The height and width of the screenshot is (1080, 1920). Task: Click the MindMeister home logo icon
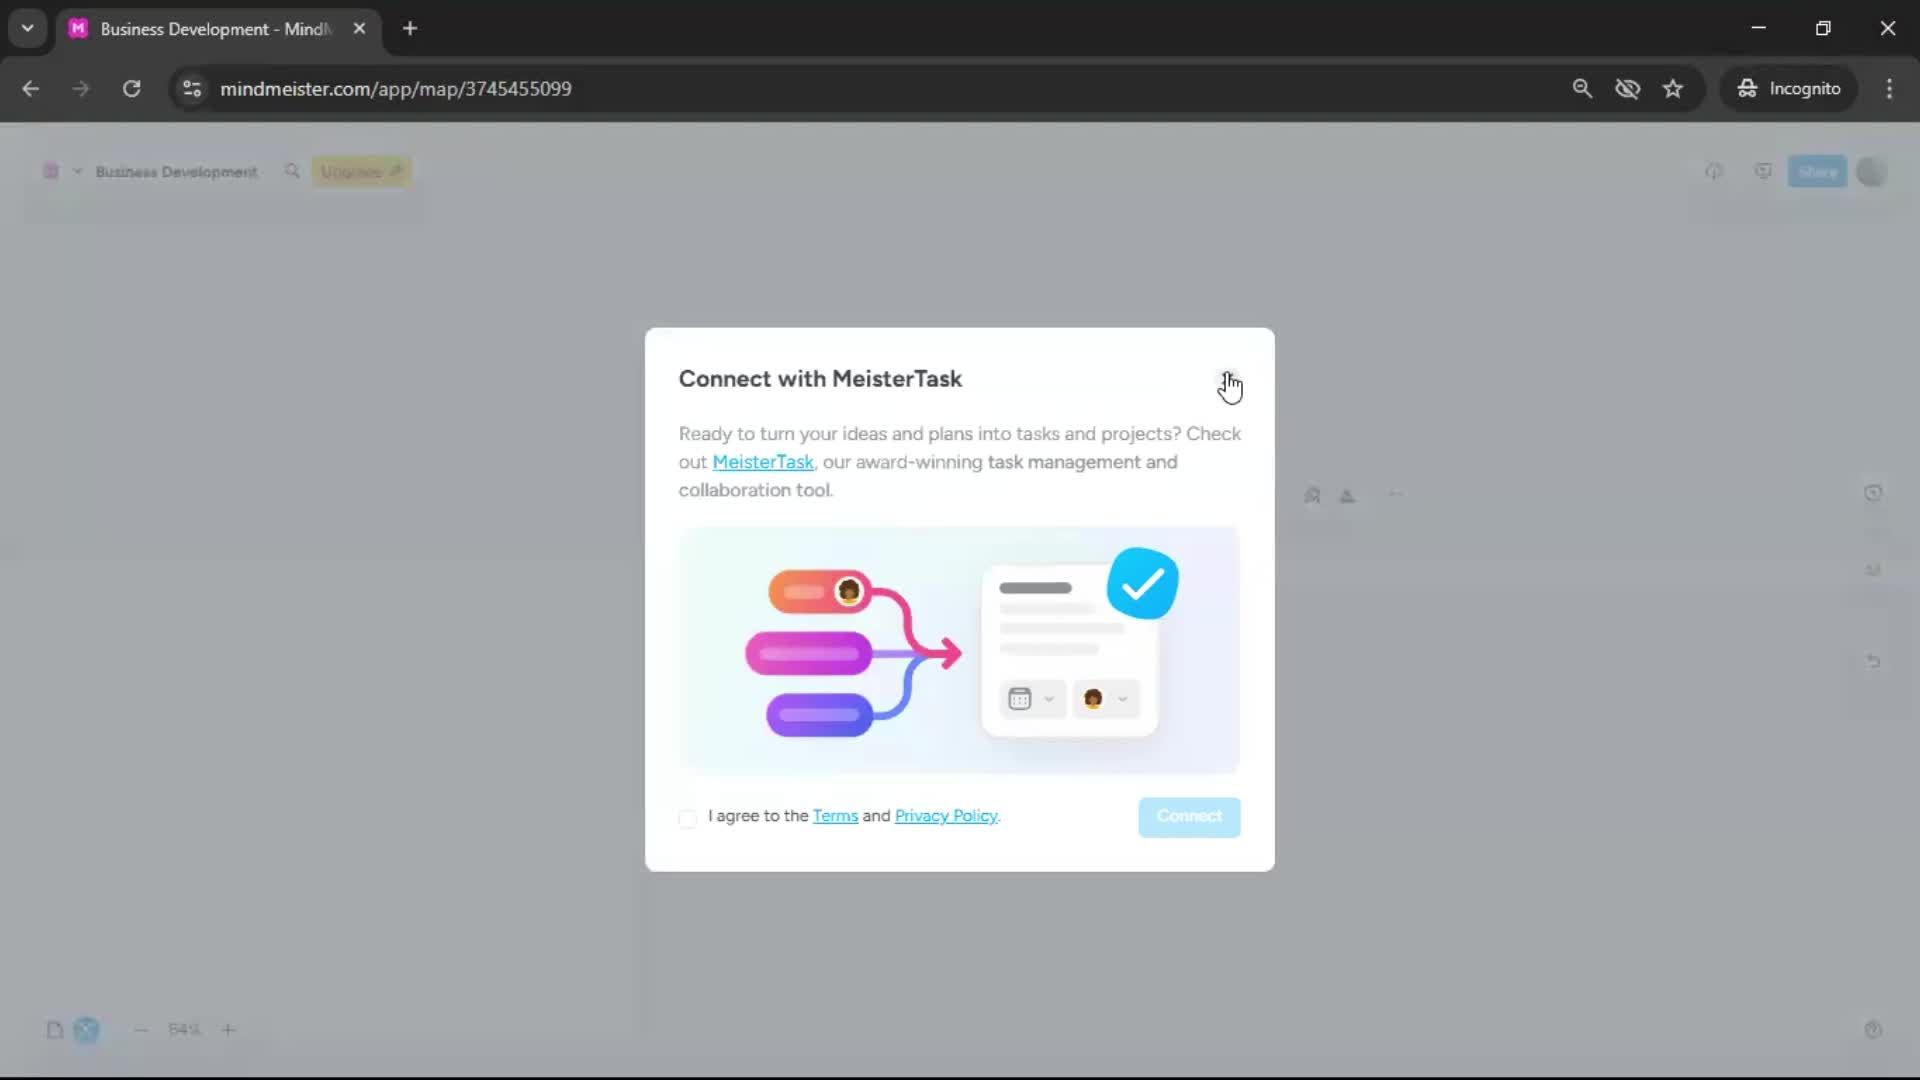coord(51,171)
